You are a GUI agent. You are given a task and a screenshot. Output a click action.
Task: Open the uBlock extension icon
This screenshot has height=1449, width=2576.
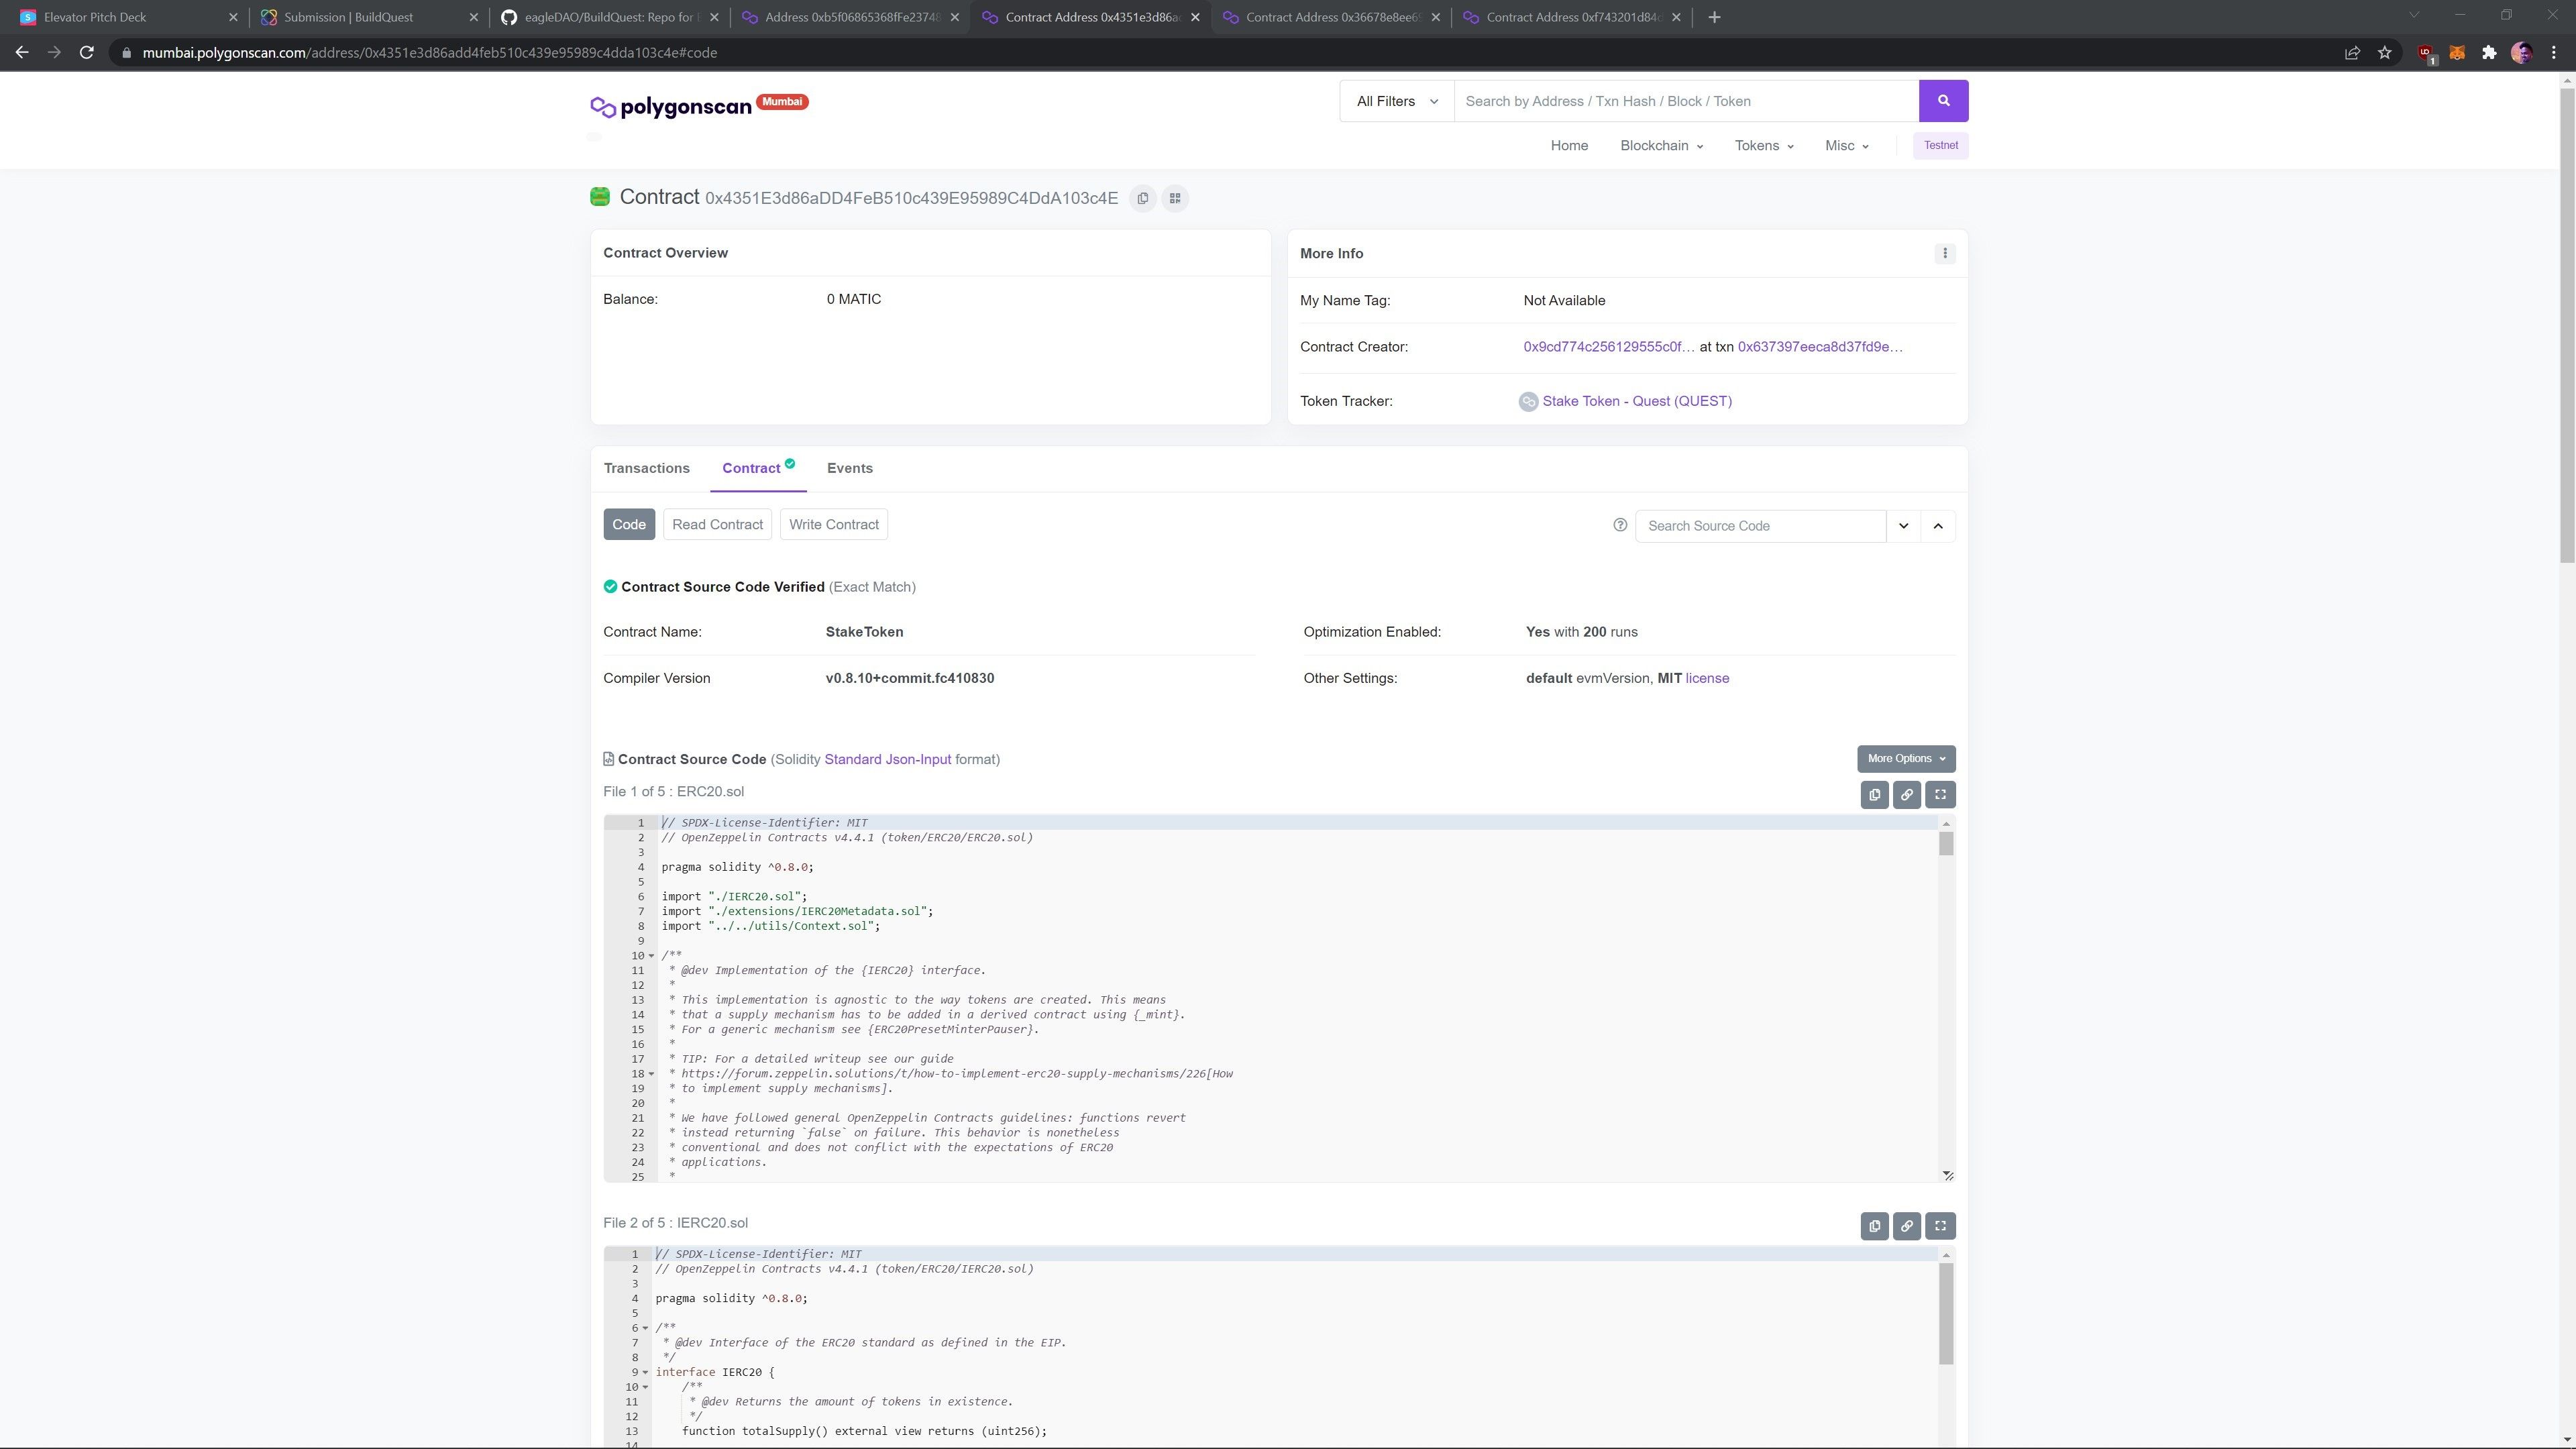[2425, 53]
